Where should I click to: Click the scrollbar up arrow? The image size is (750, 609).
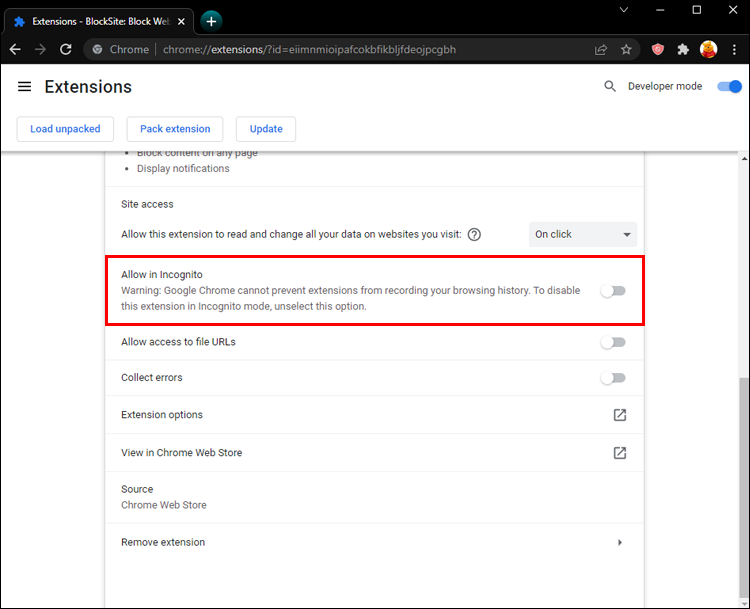click(x=744, y=158)
